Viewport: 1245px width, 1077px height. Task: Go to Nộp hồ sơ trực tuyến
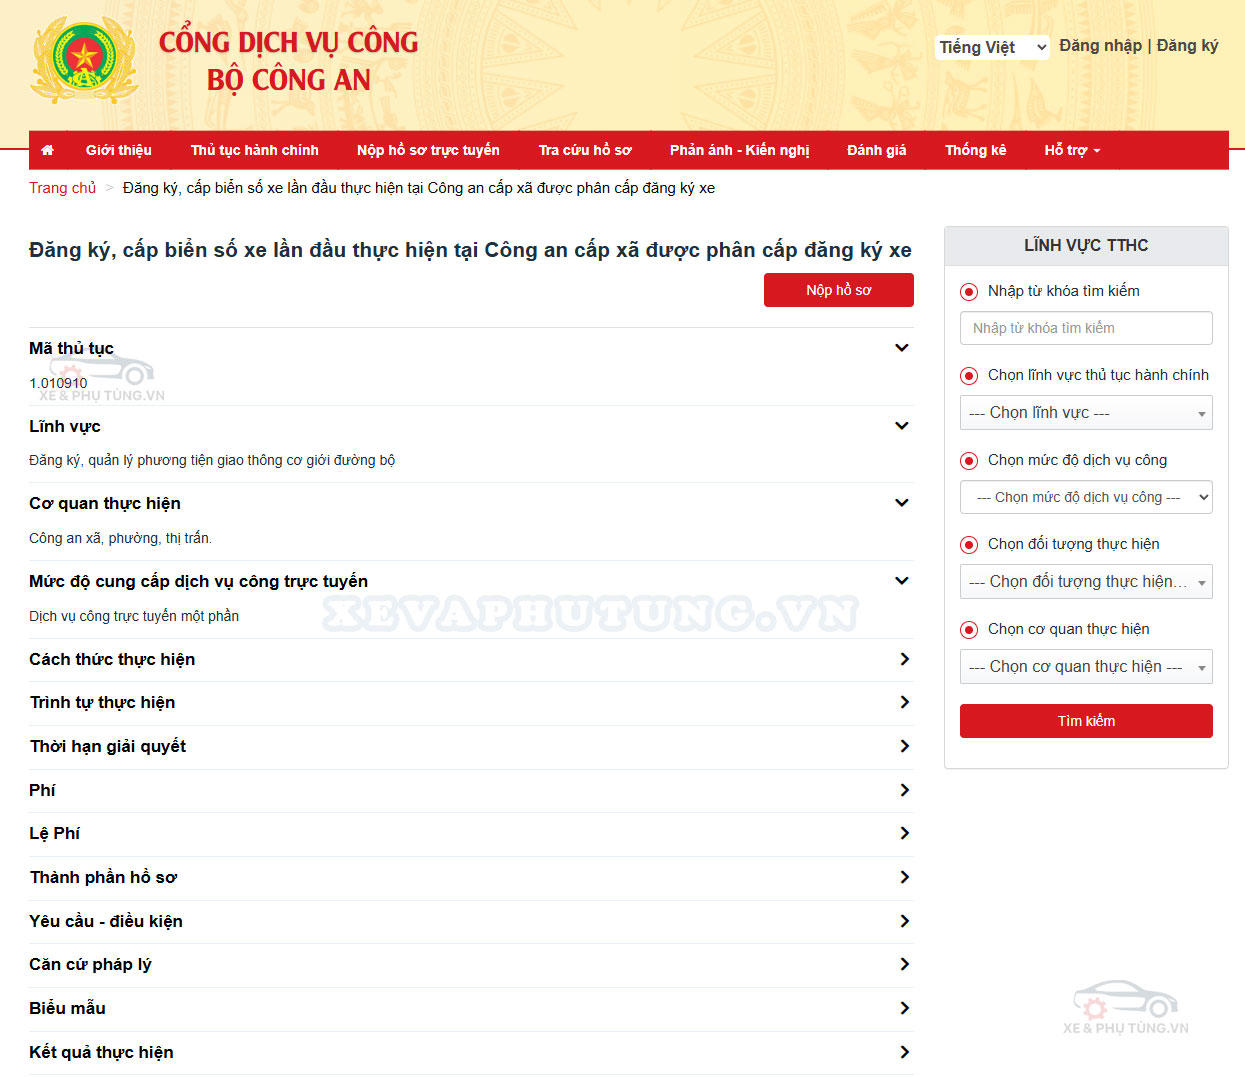coord(428,150)
